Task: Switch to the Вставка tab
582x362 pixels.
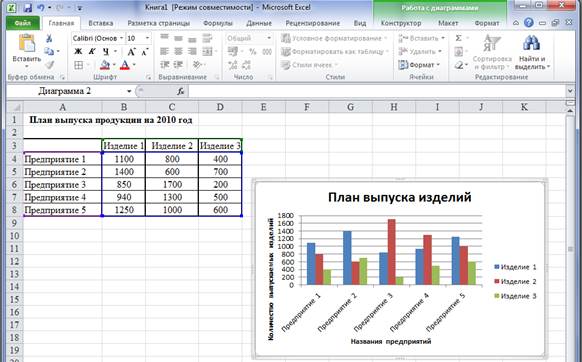Action: pyautogui.click(x=101, y=23)
